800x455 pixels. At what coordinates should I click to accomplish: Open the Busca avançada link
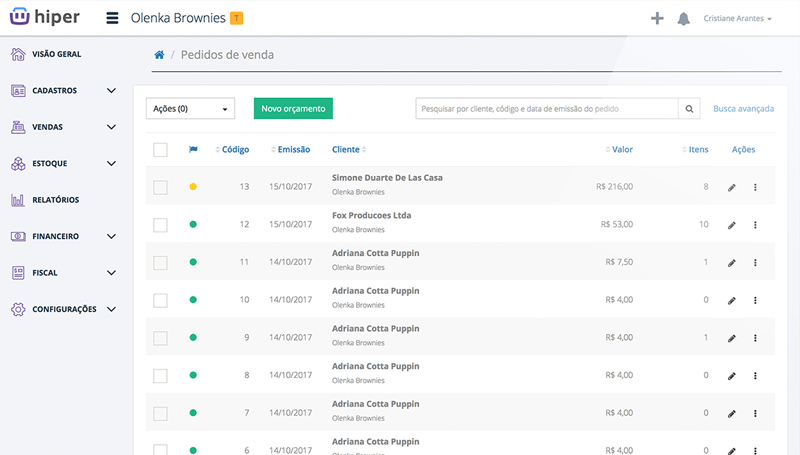coord(744,108)
